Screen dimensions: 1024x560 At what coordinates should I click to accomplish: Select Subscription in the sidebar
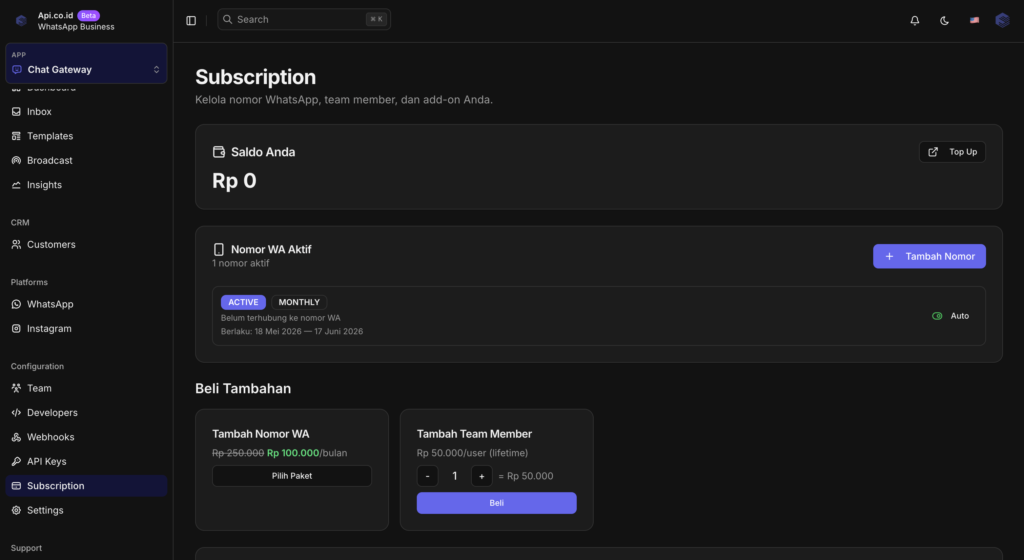point(86,486)
